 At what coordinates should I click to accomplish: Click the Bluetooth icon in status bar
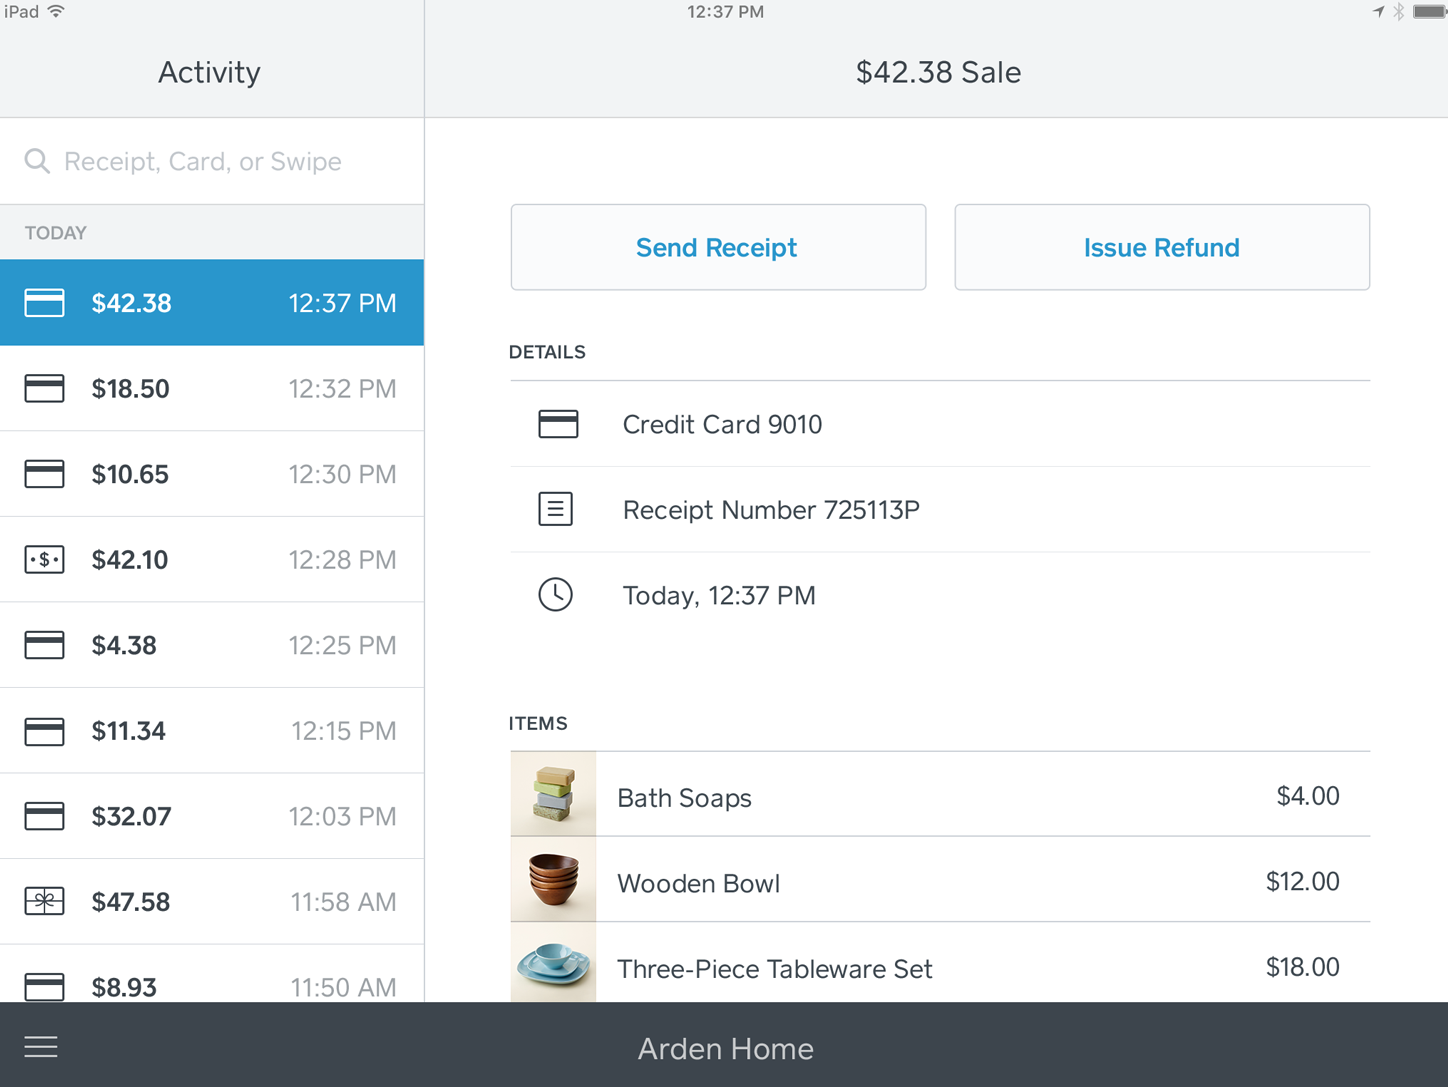[x=1399, y=12]
